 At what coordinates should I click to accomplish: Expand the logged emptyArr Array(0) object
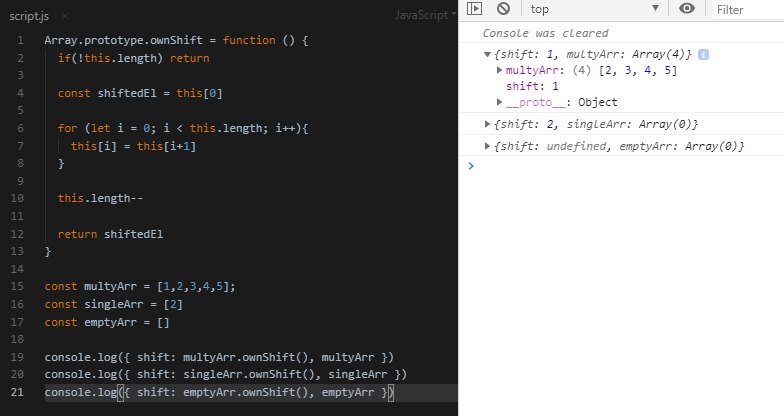(488, 146)
